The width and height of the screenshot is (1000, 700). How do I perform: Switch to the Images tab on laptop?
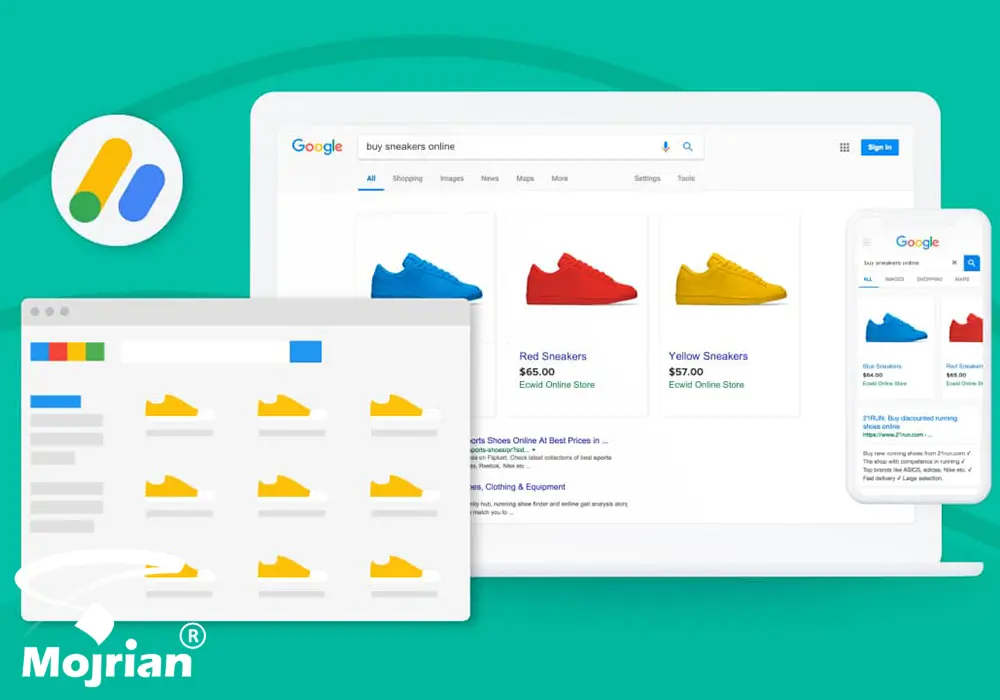[452, 179]
